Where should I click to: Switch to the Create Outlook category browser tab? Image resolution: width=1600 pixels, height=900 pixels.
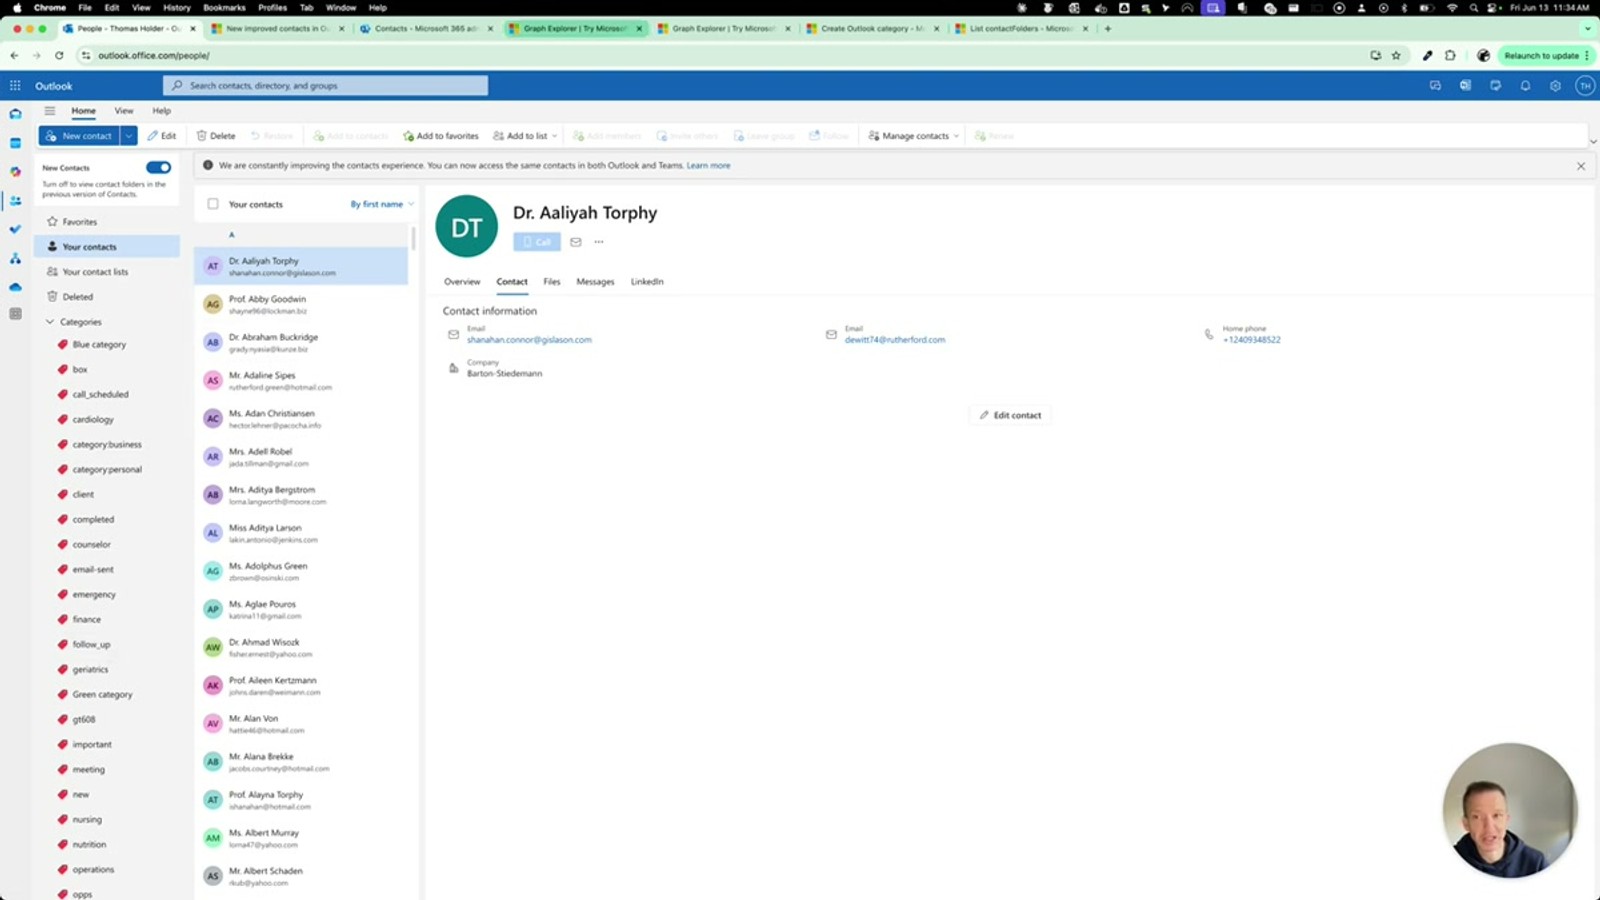point(873,29)
